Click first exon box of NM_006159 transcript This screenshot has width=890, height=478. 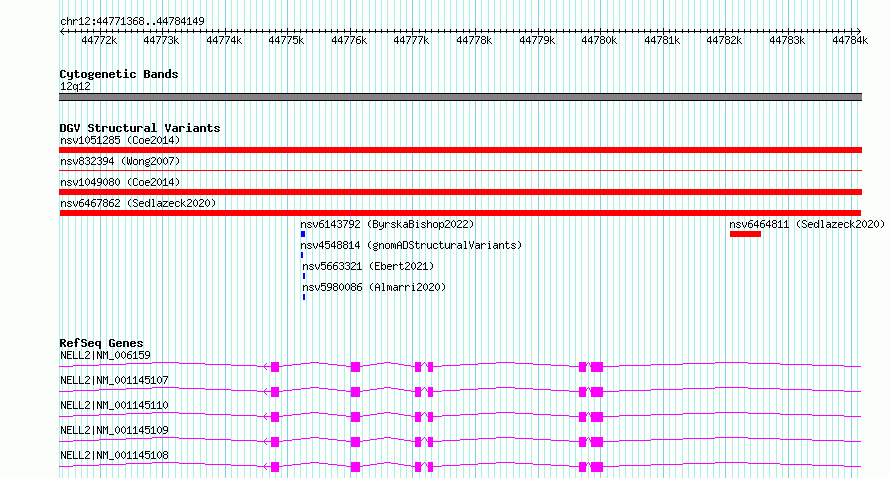(275, 367)
